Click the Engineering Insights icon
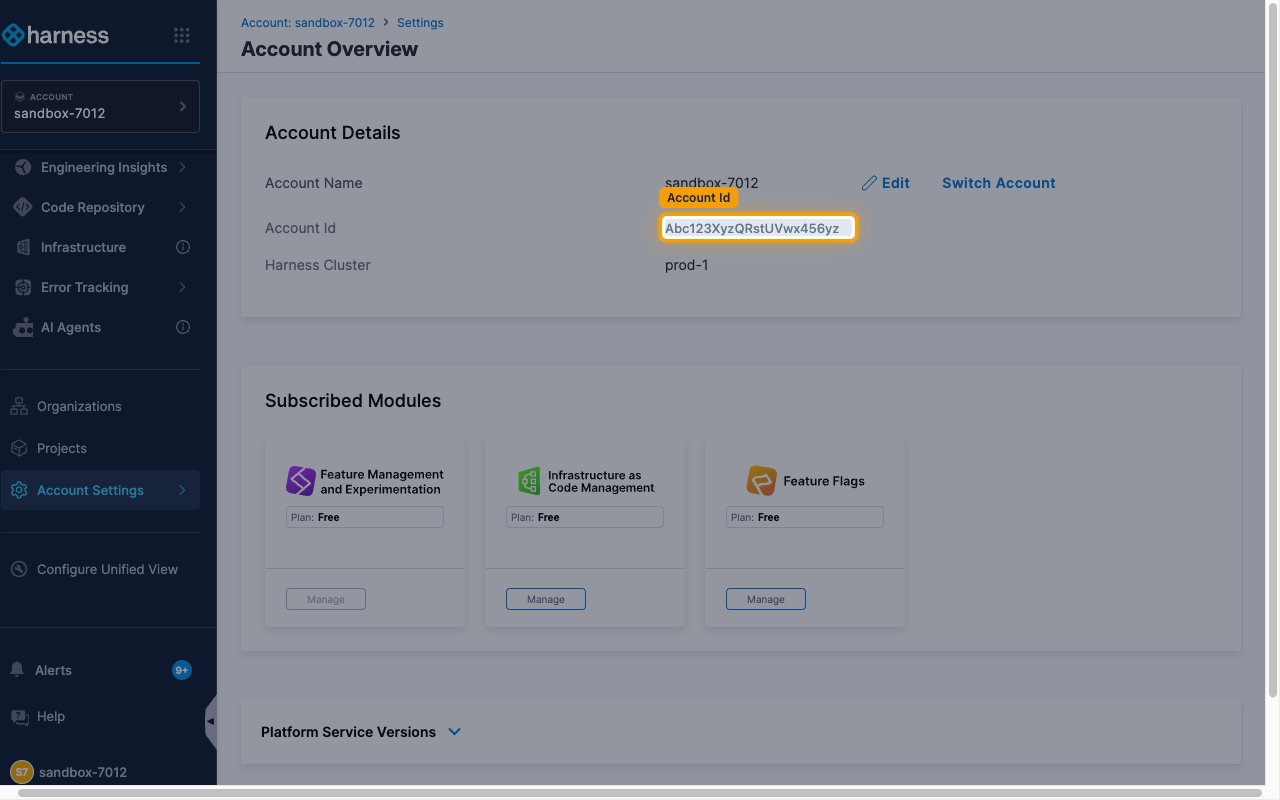Image resolution: width=1280 pixels, height=800 pixels. point(22,167)
